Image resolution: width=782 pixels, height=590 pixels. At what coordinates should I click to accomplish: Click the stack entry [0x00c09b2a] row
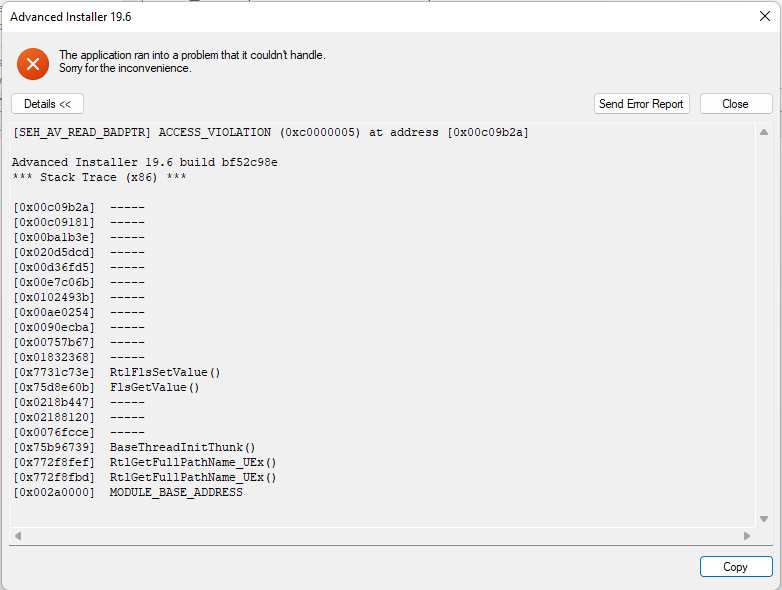pos(78,207)
